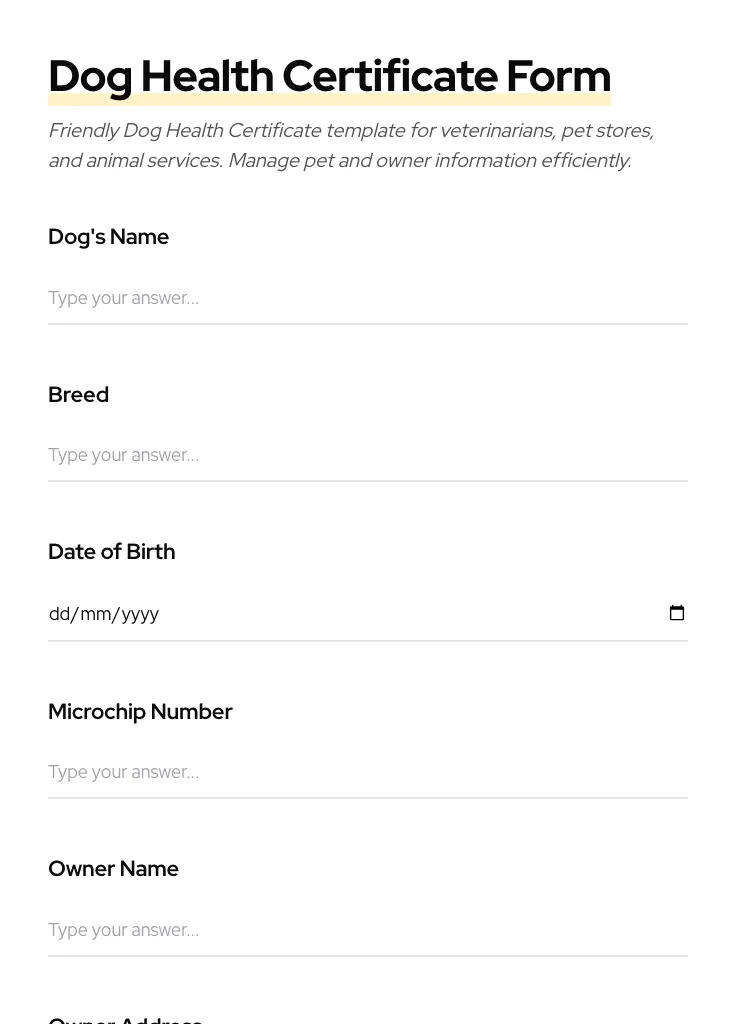
Task: Click the Dog Health Certificate Form title
Action: 329,75
